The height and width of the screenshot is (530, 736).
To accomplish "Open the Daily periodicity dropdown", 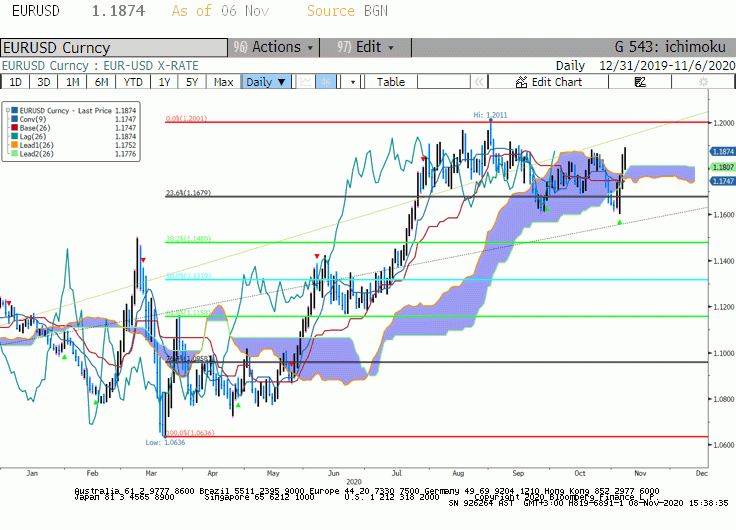I will (266, 82).
